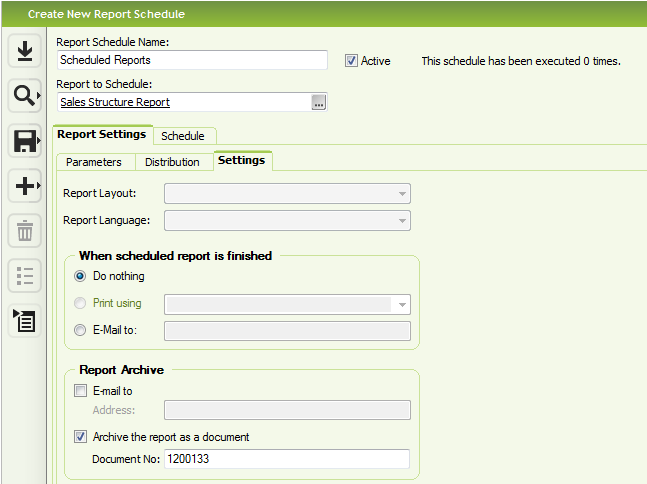Click the Document No input field
The height and width of the screenshot is (484, 647).
[287, 459]
